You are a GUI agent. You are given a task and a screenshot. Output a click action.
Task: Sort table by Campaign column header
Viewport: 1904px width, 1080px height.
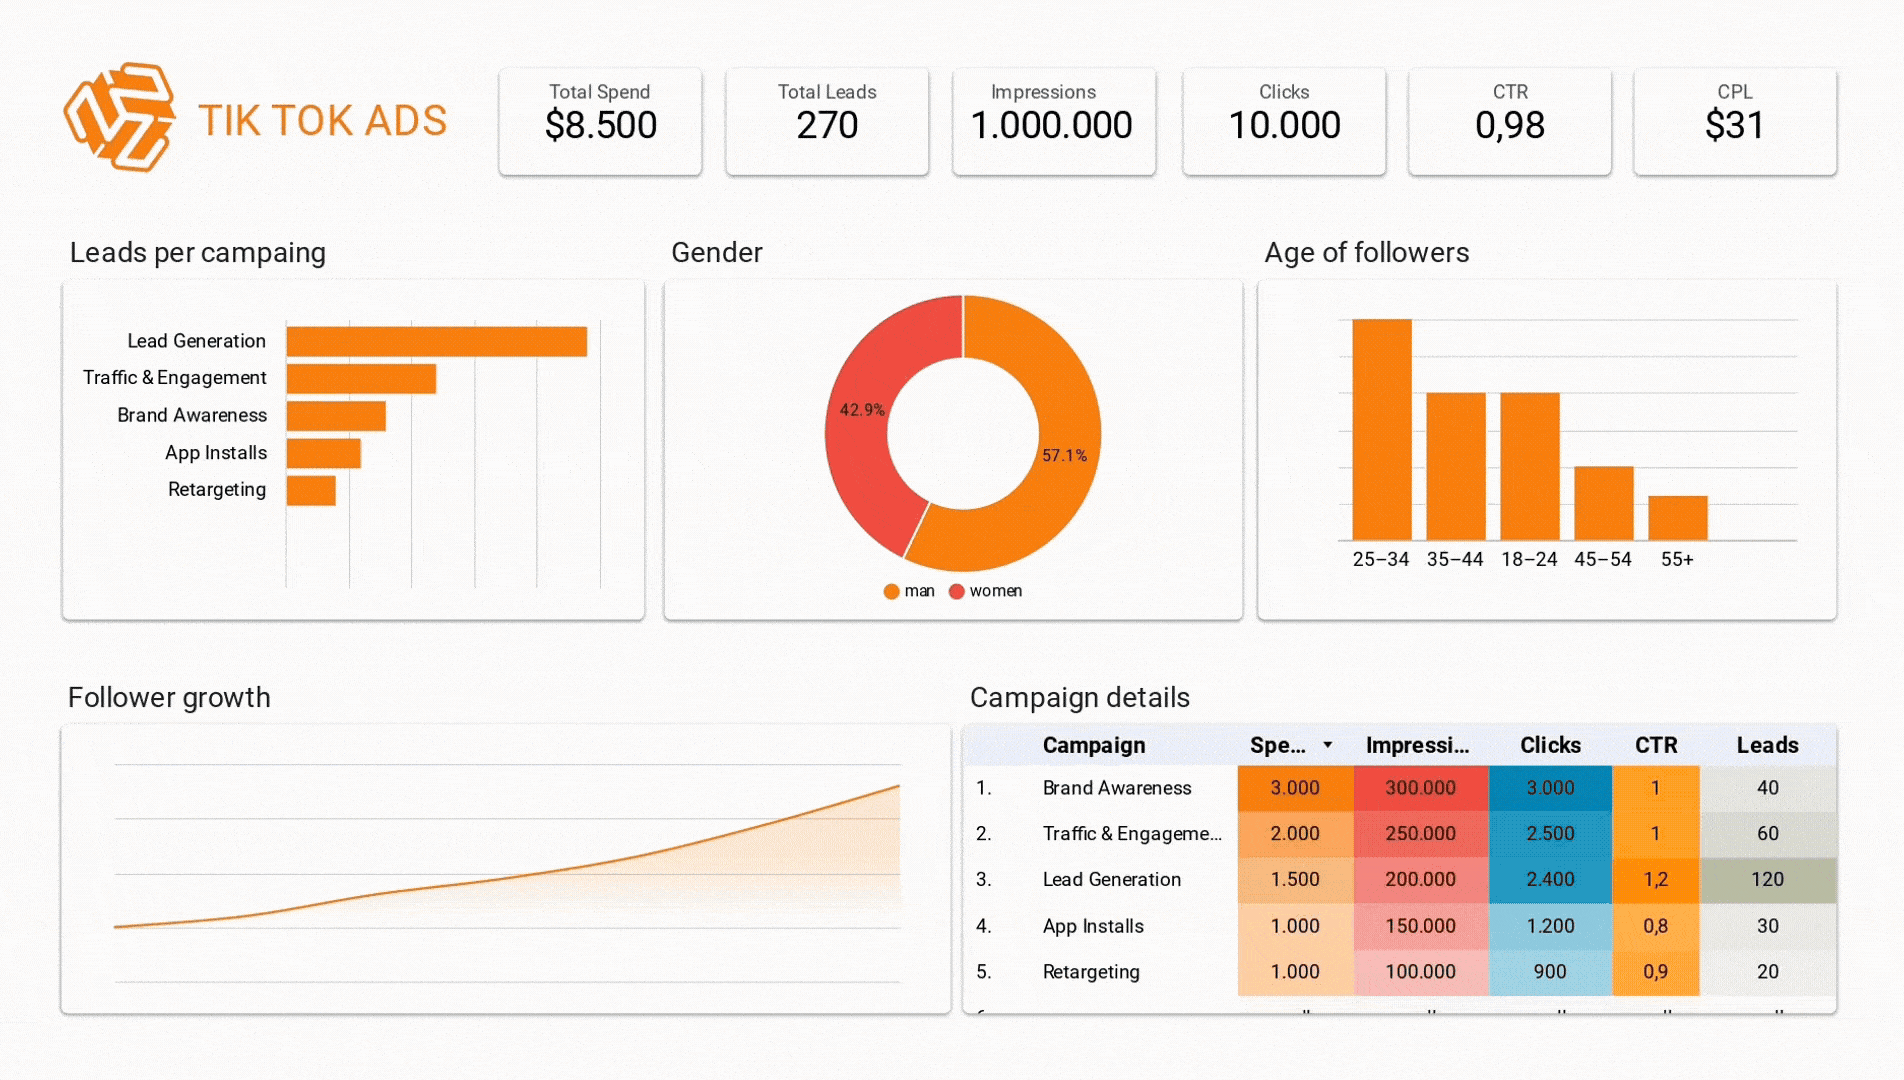pos(1093,745)
